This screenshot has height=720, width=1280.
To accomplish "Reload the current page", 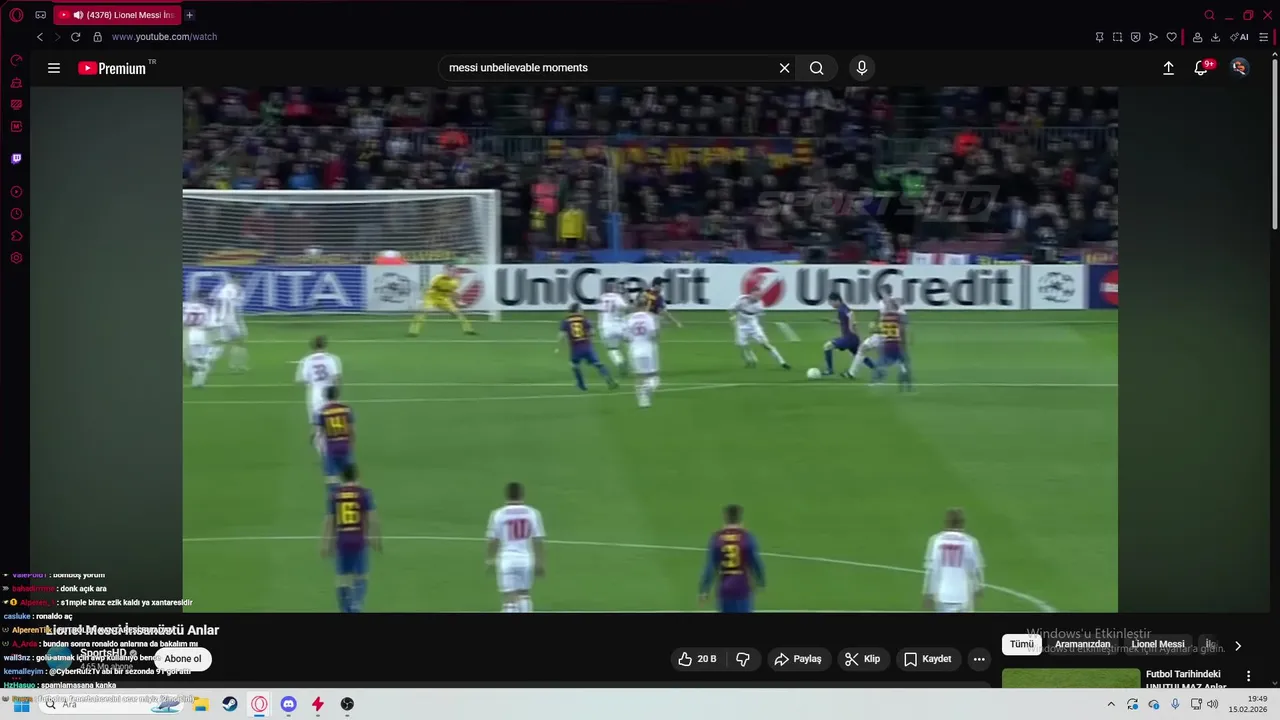I will click(75, 37).
